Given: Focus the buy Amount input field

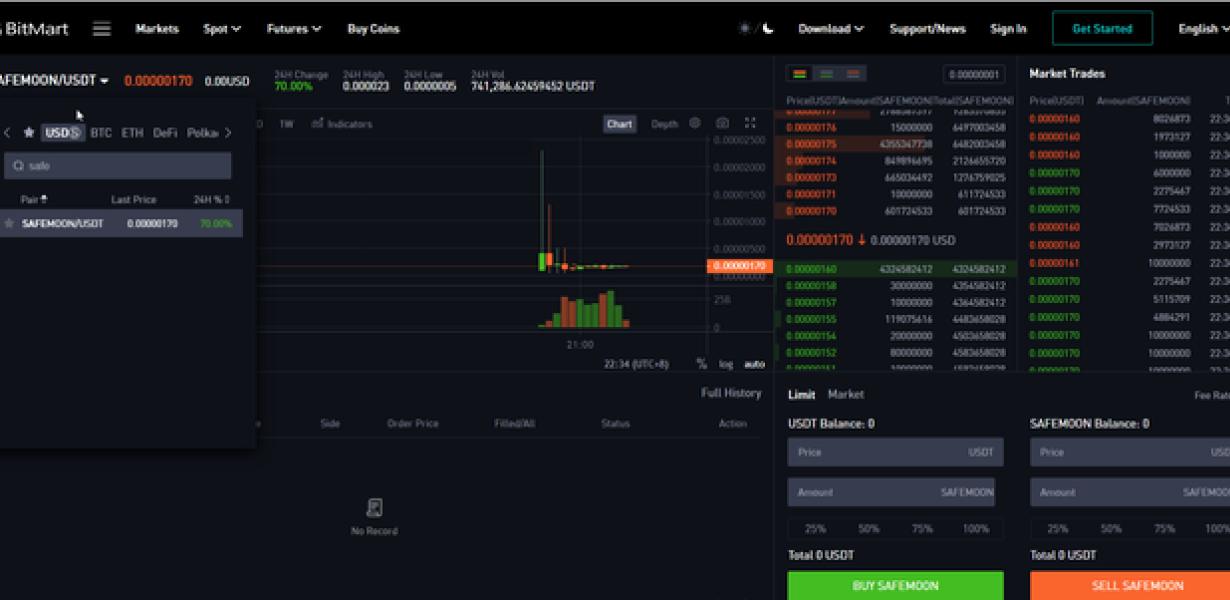Looking at the screenshot, I should click(891, 492).
